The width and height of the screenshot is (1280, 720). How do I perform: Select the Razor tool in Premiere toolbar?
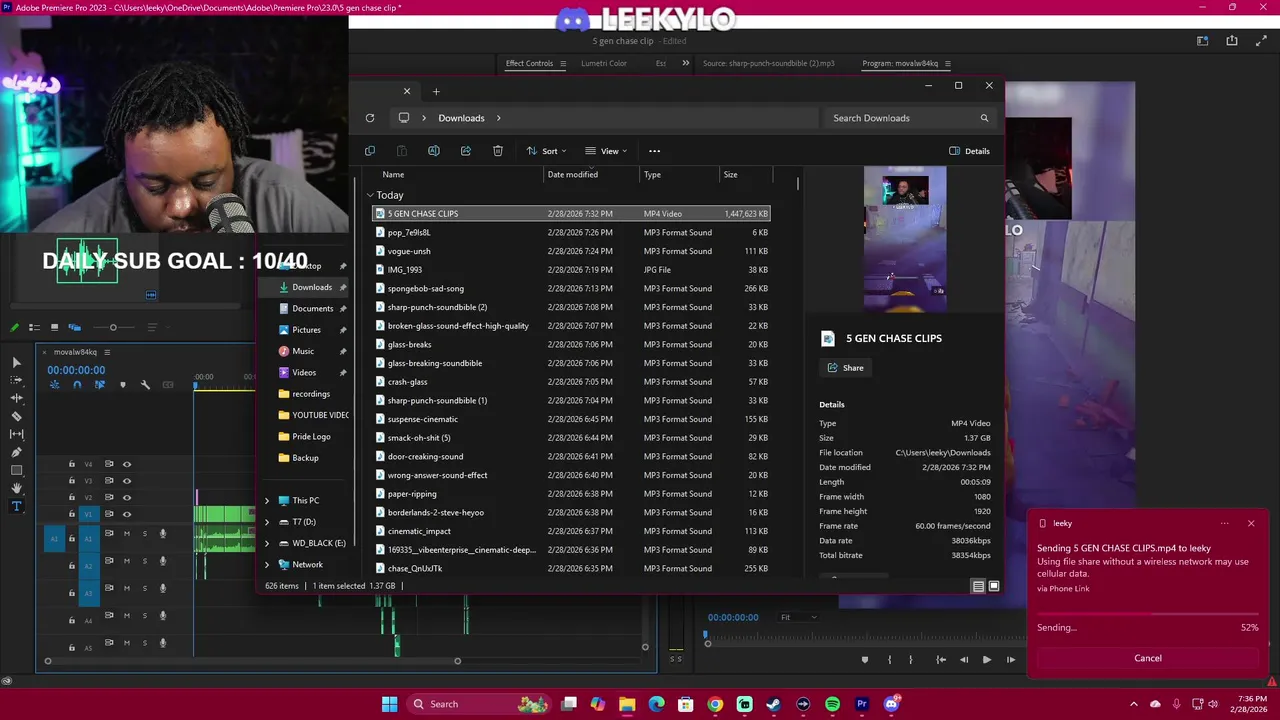[16, 416]
